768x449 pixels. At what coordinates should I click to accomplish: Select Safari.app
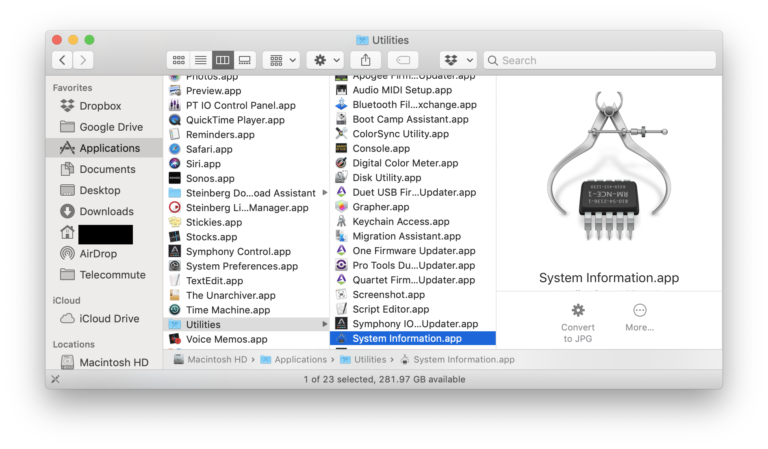coord(246,149)
